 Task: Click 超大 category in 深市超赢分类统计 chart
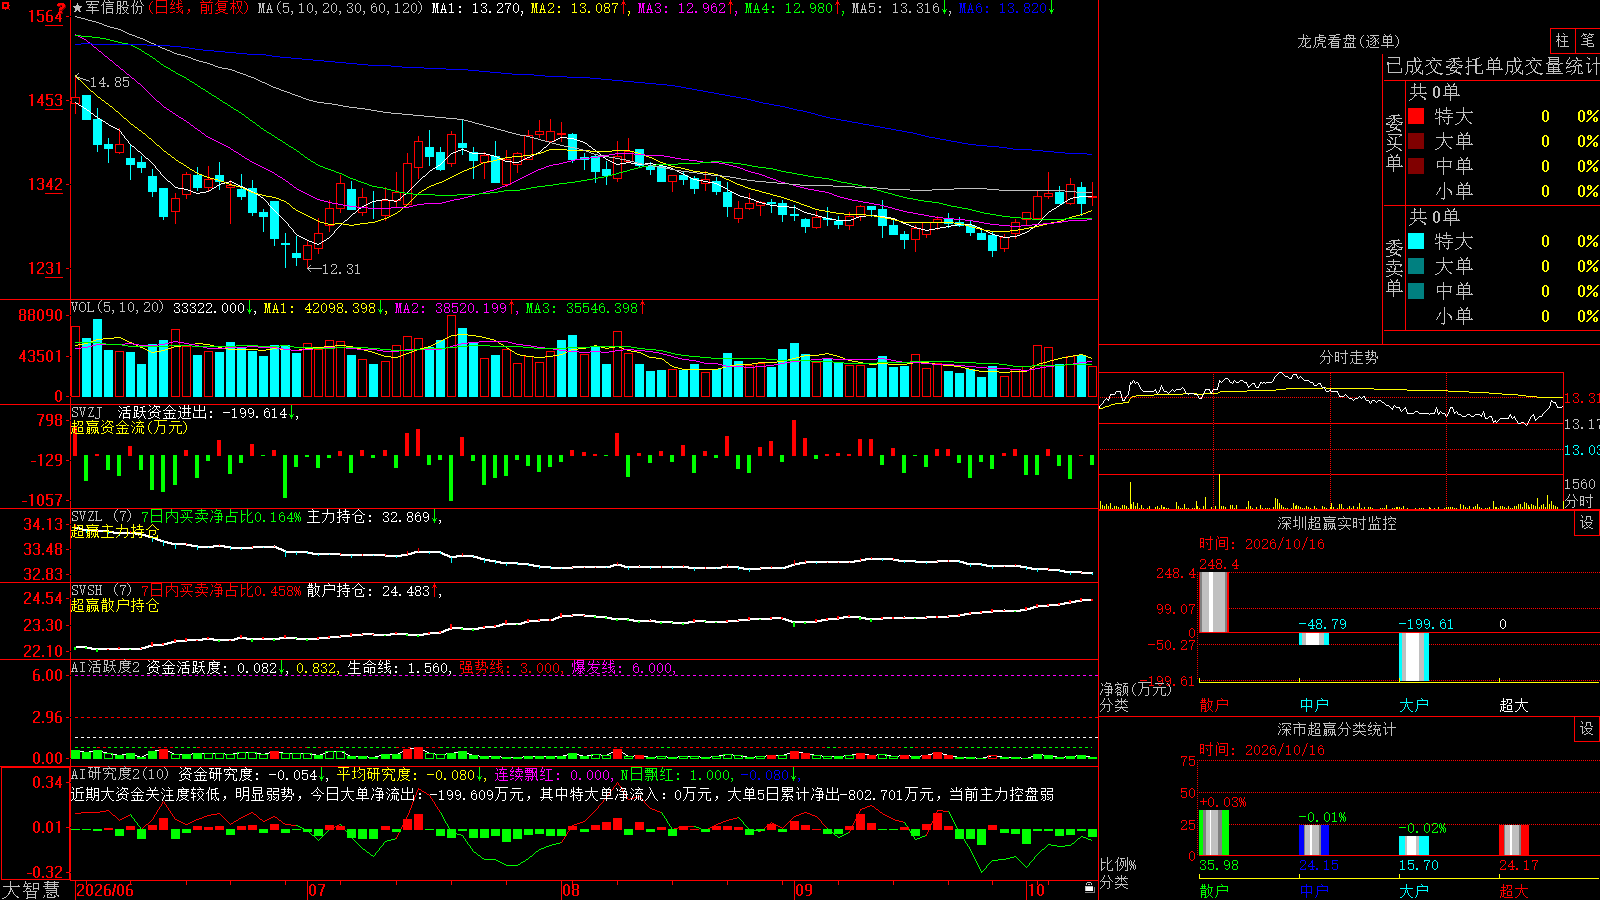[x=1514, y=891]
